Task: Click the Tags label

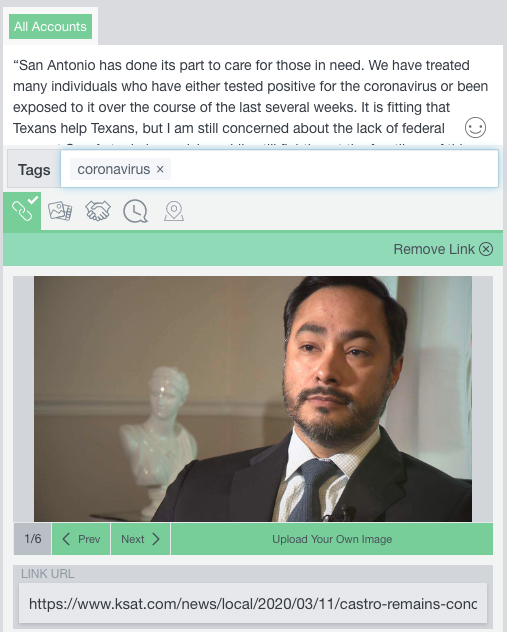Action: click(x=34, y=170)
